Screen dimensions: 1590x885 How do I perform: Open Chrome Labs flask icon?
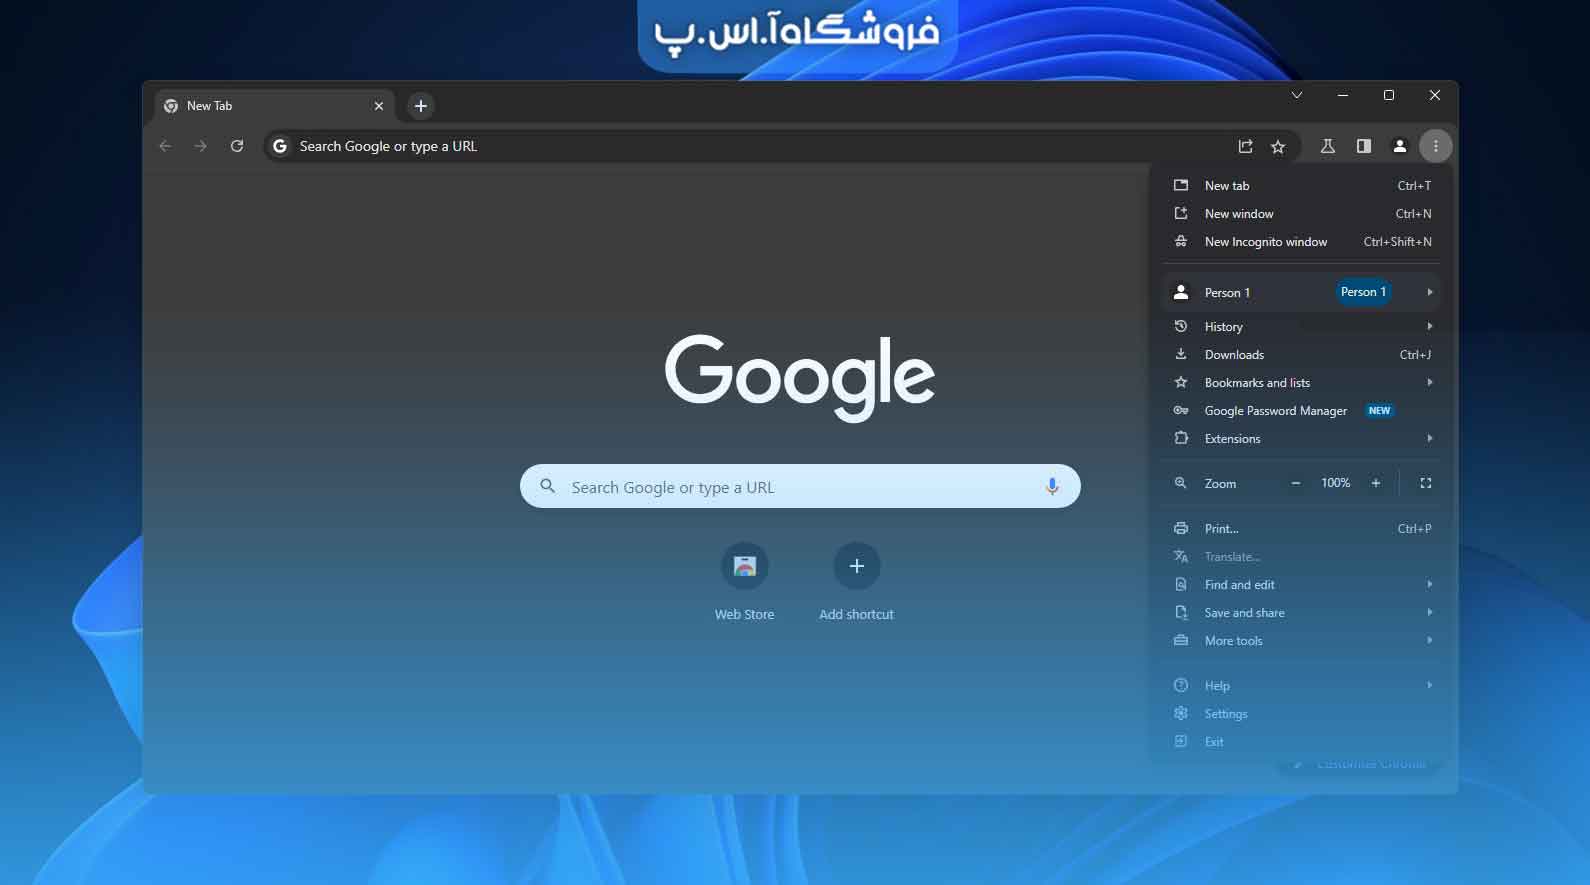click(1327, 146)
